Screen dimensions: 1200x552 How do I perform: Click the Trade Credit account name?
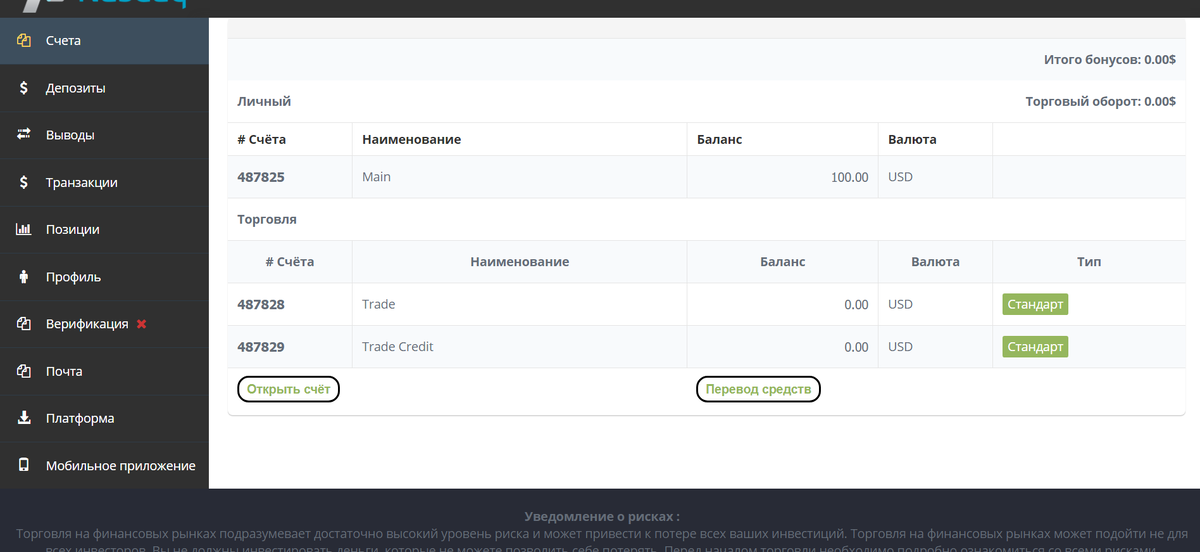(397, 347)
